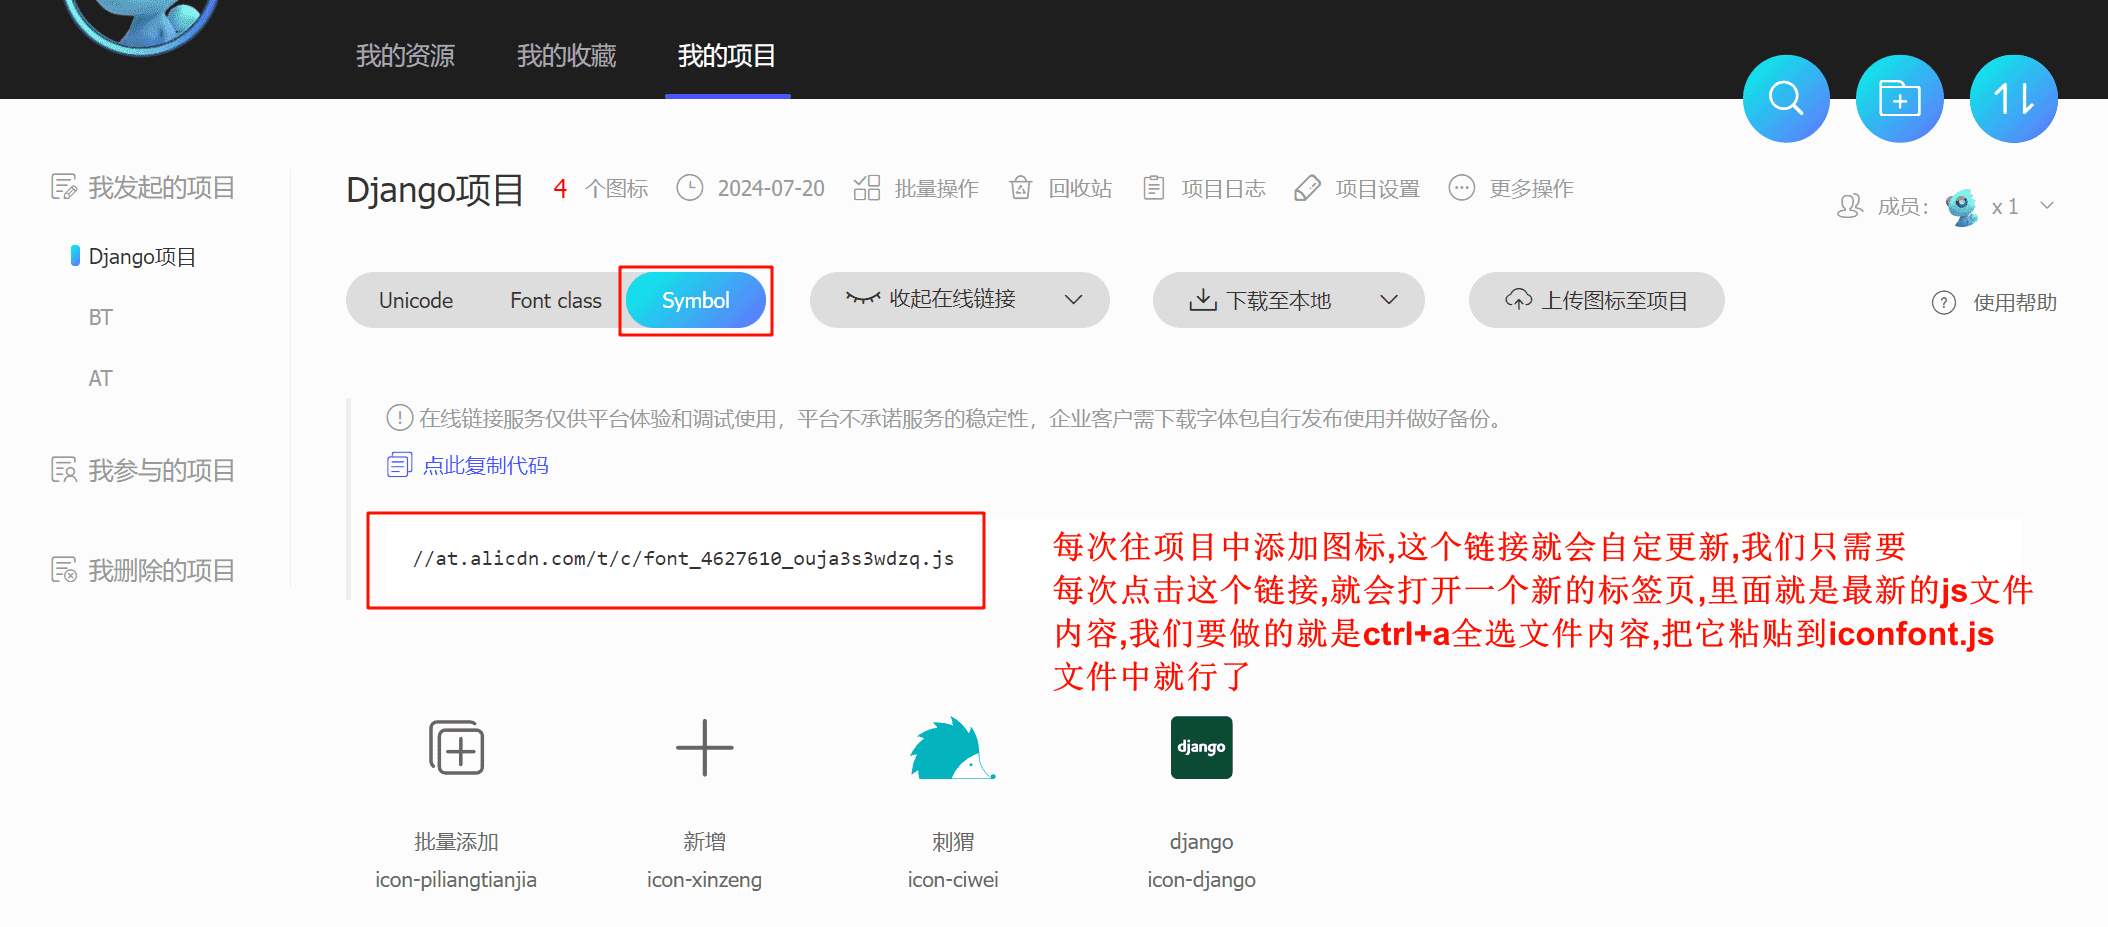Click the 2024-07-20 date text
This screenshot has height=927, width=2108.
coord(771,188)
